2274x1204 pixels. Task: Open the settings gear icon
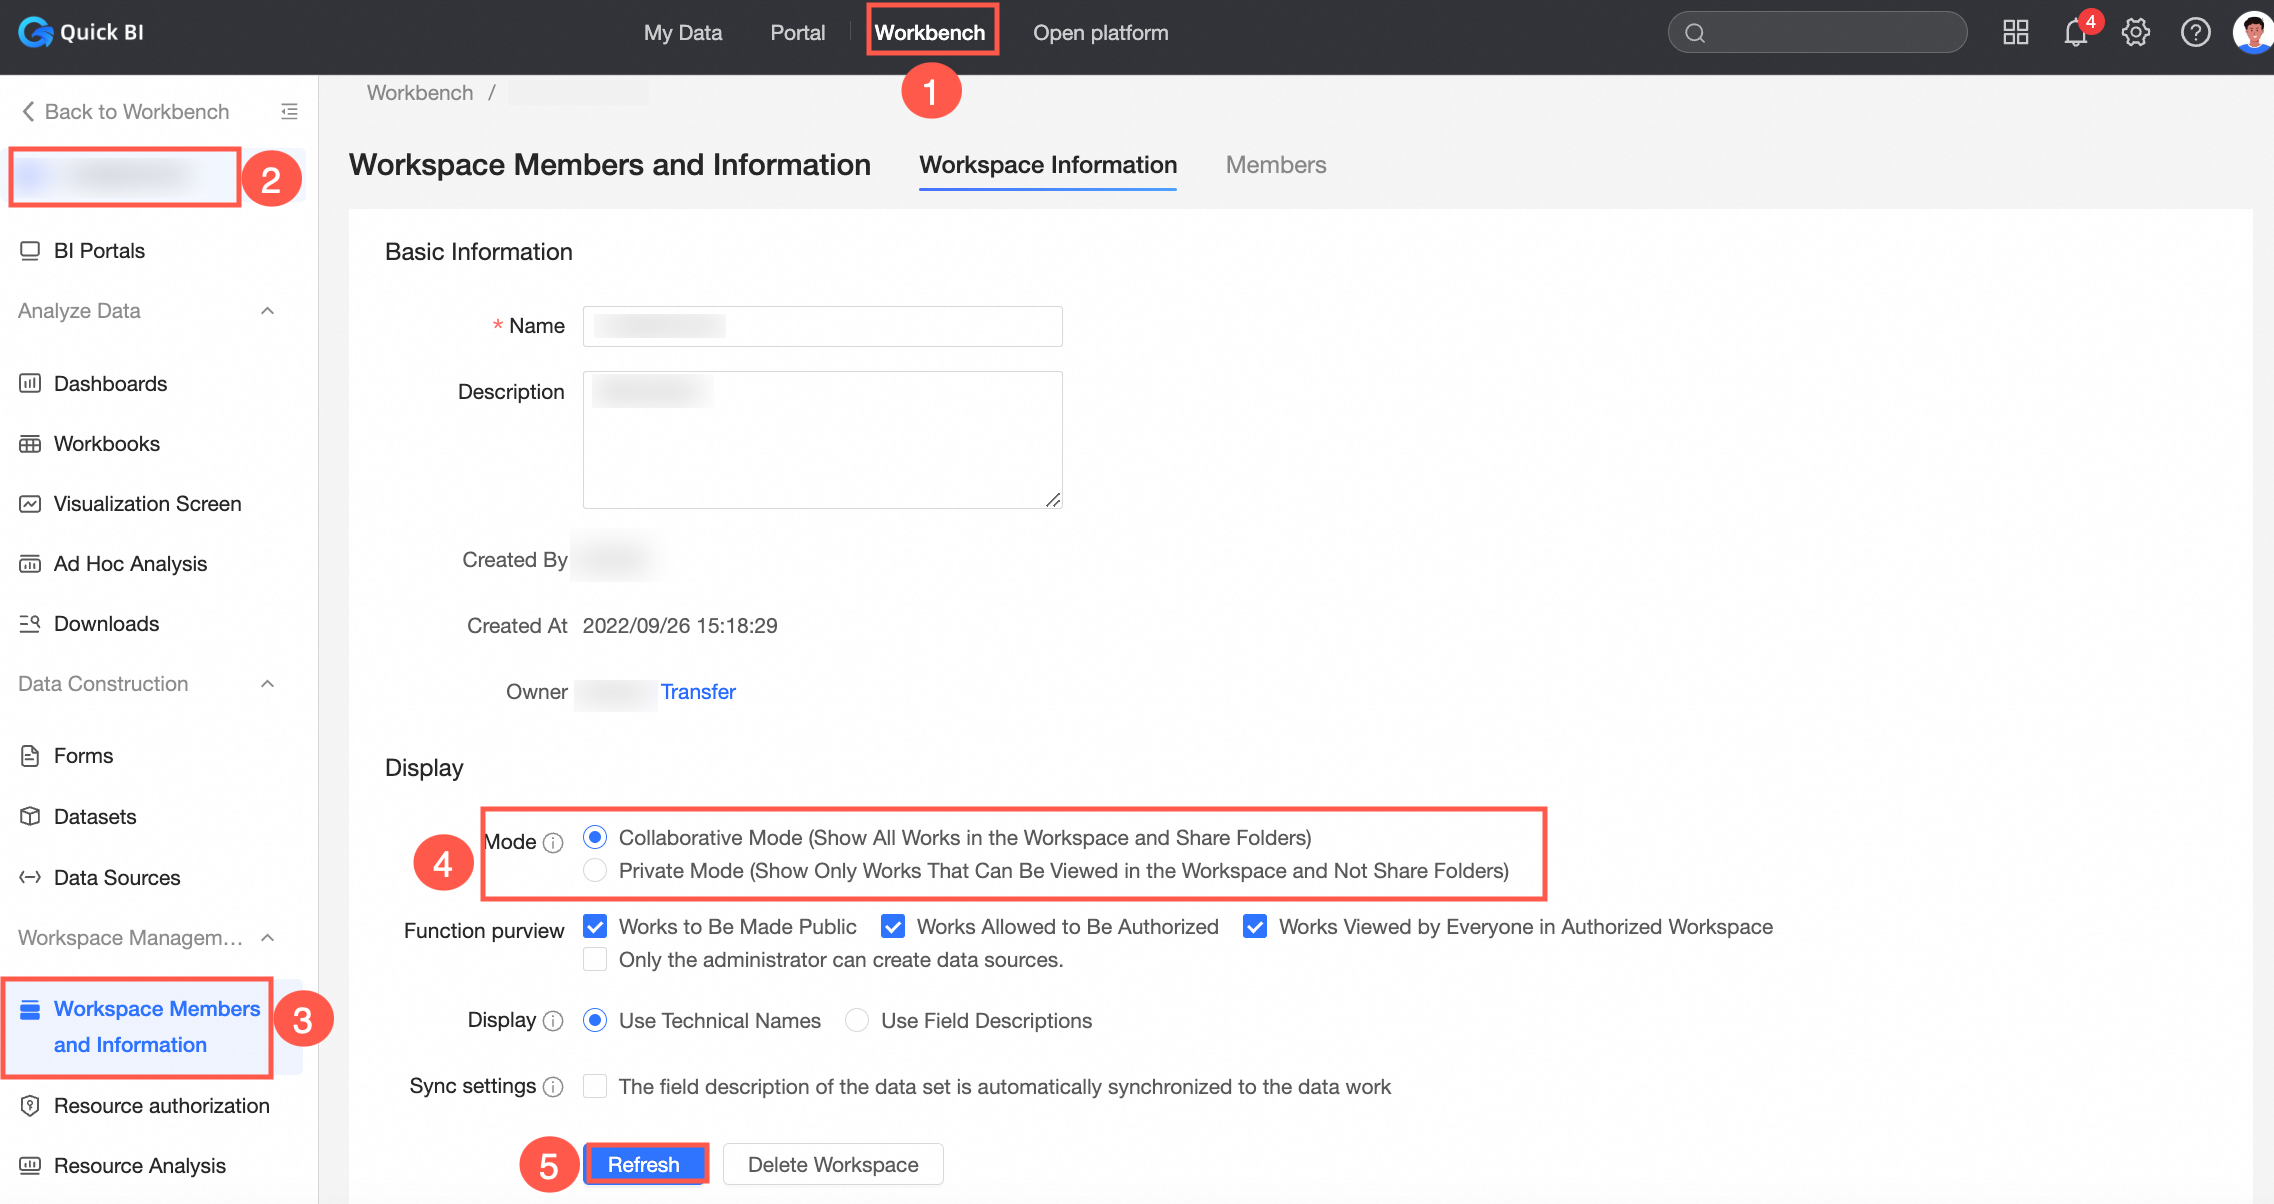[x=2136, y=32]
